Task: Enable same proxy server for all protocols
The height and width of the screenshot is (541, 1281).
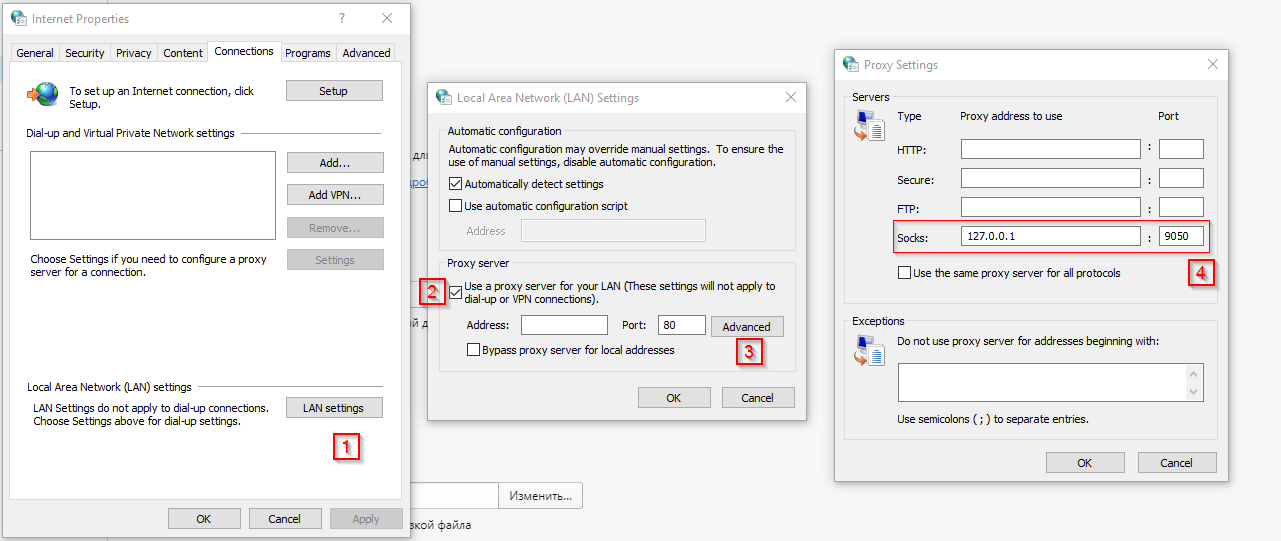Action: click(905, 273)
